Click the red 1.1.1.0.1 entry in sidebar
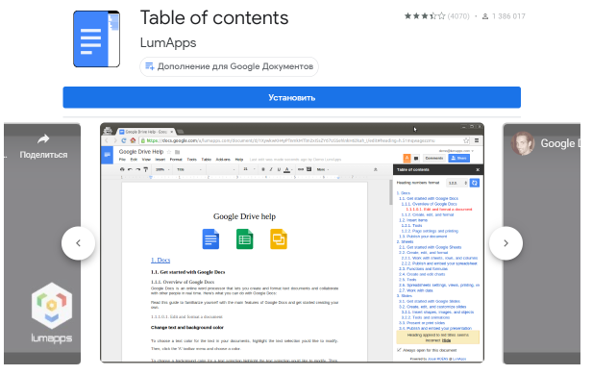 tap(439, 209)
